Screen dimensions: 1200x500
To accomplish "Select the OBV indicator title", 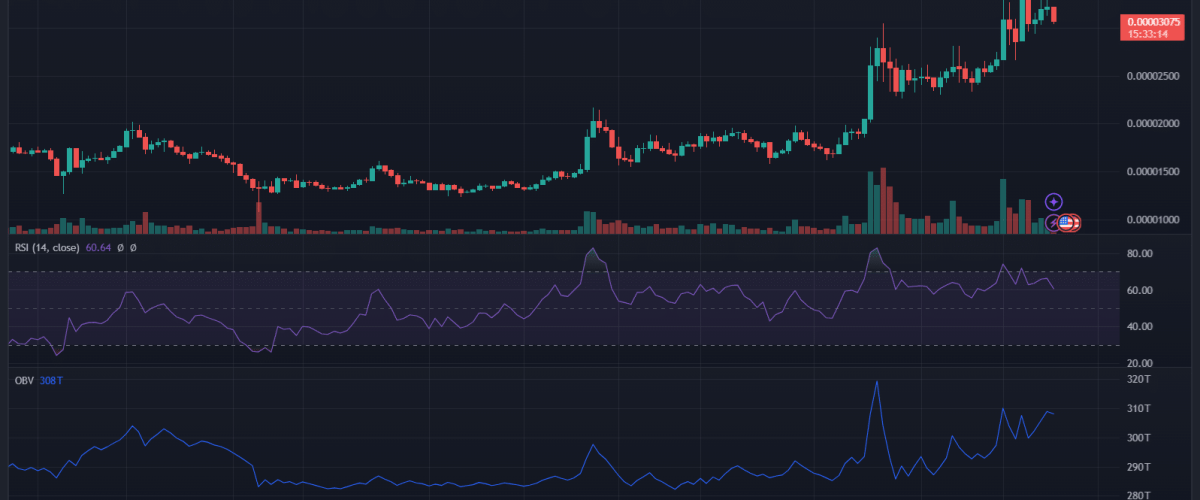I will 24,380.
